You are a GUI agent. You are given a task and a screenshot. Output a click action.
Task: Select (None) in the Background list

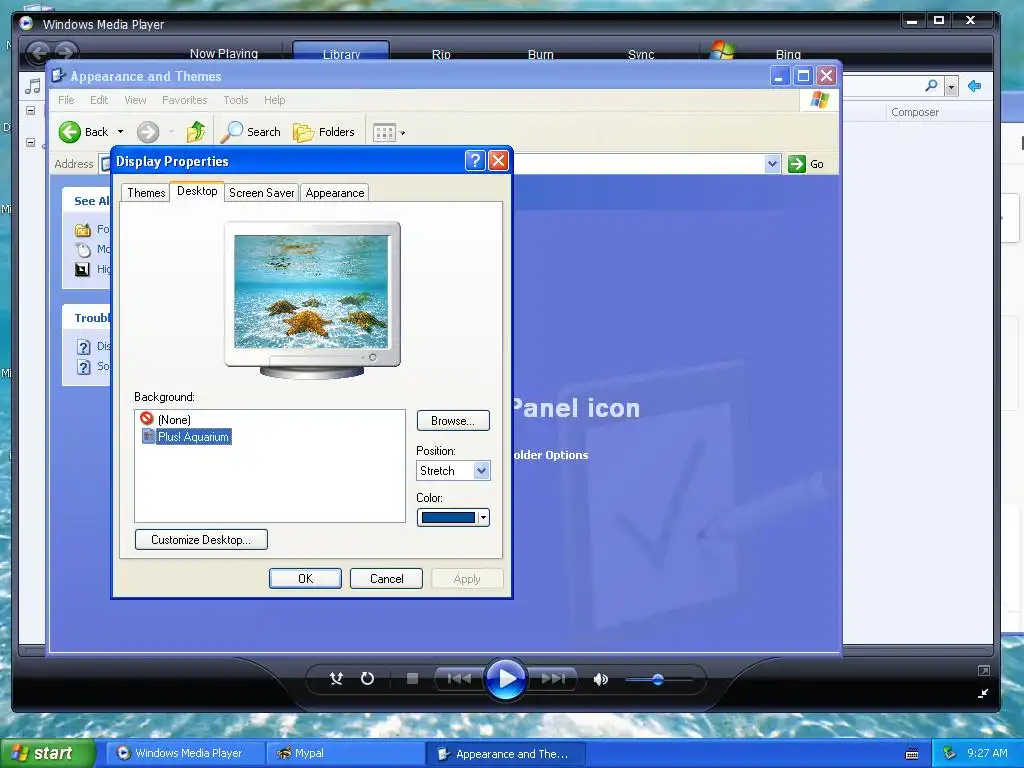pos(174,419)
